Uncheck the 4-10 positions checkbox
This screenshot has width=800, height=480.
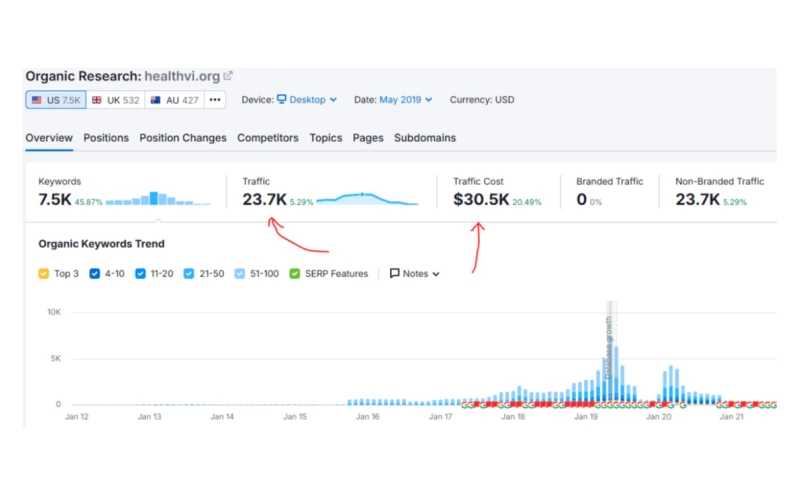click(x=94, y=273)
